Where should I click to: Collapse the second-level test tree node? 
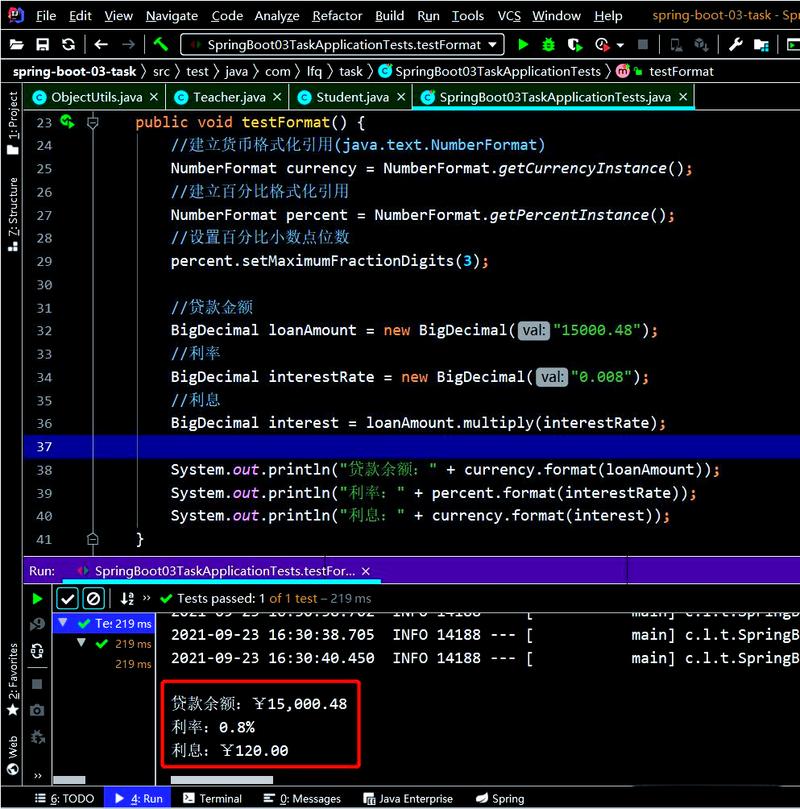coord(81,643)
